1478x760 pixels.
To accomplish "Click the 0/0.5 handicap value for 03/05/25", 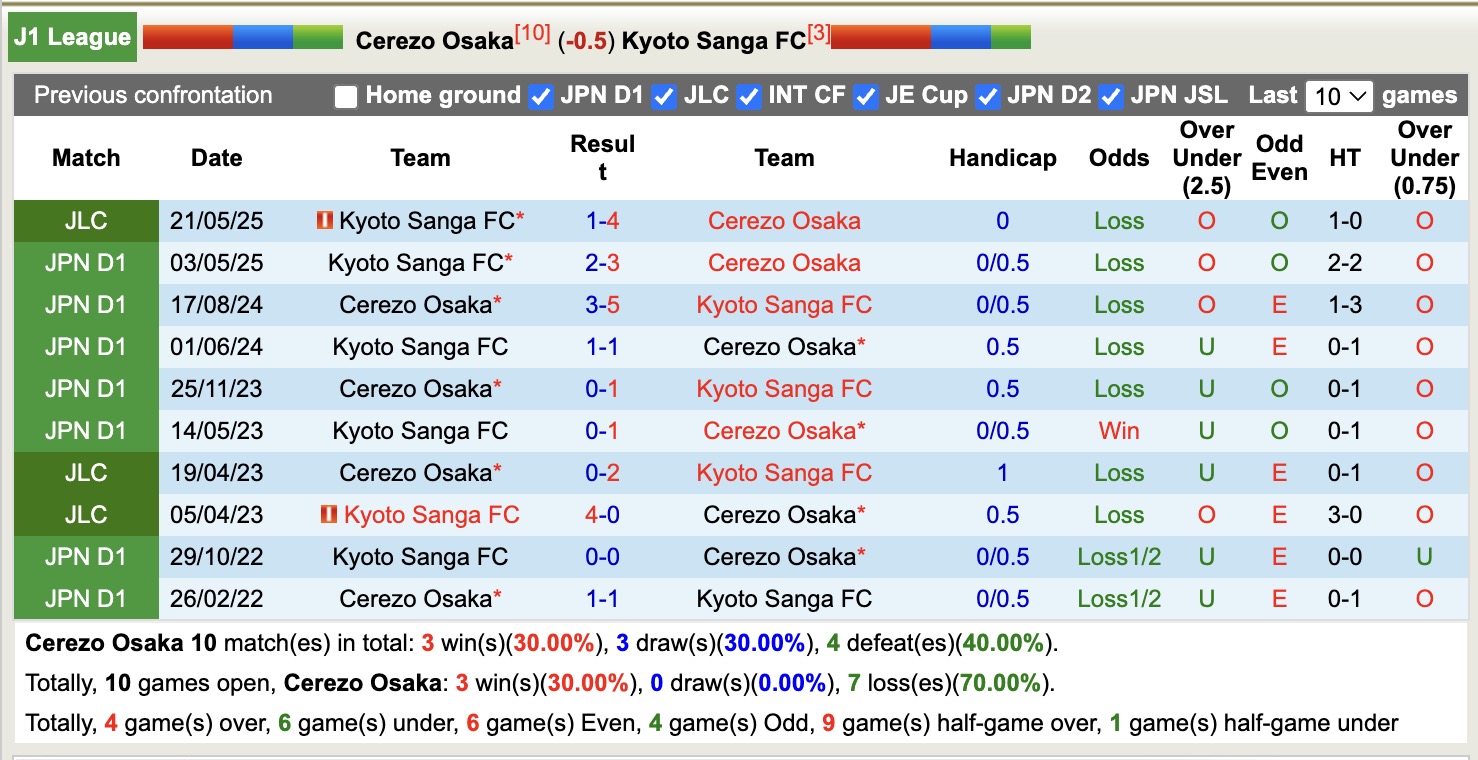I will click(x=1002, y=262).
